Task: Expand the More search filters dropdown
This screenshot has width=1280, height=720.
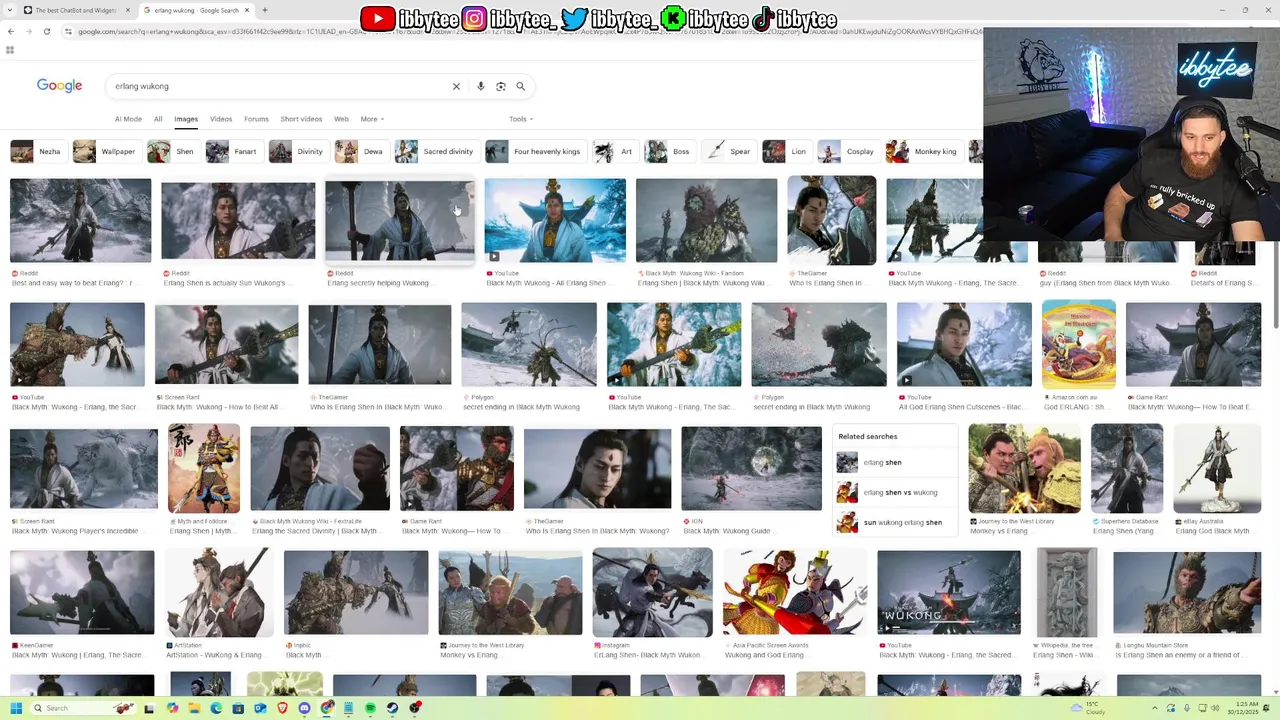Action: 372,119
